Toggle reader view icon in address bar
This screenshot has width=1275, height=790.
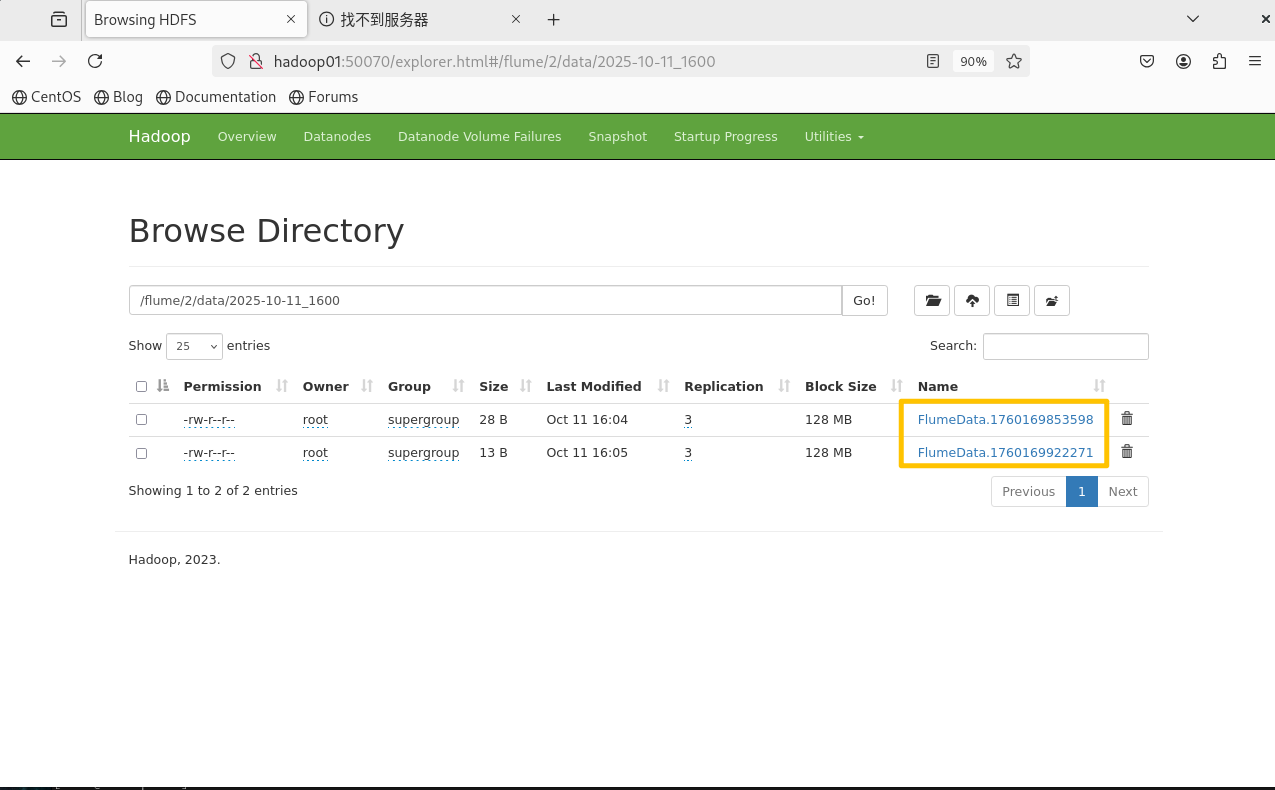(x=933, y=61)
